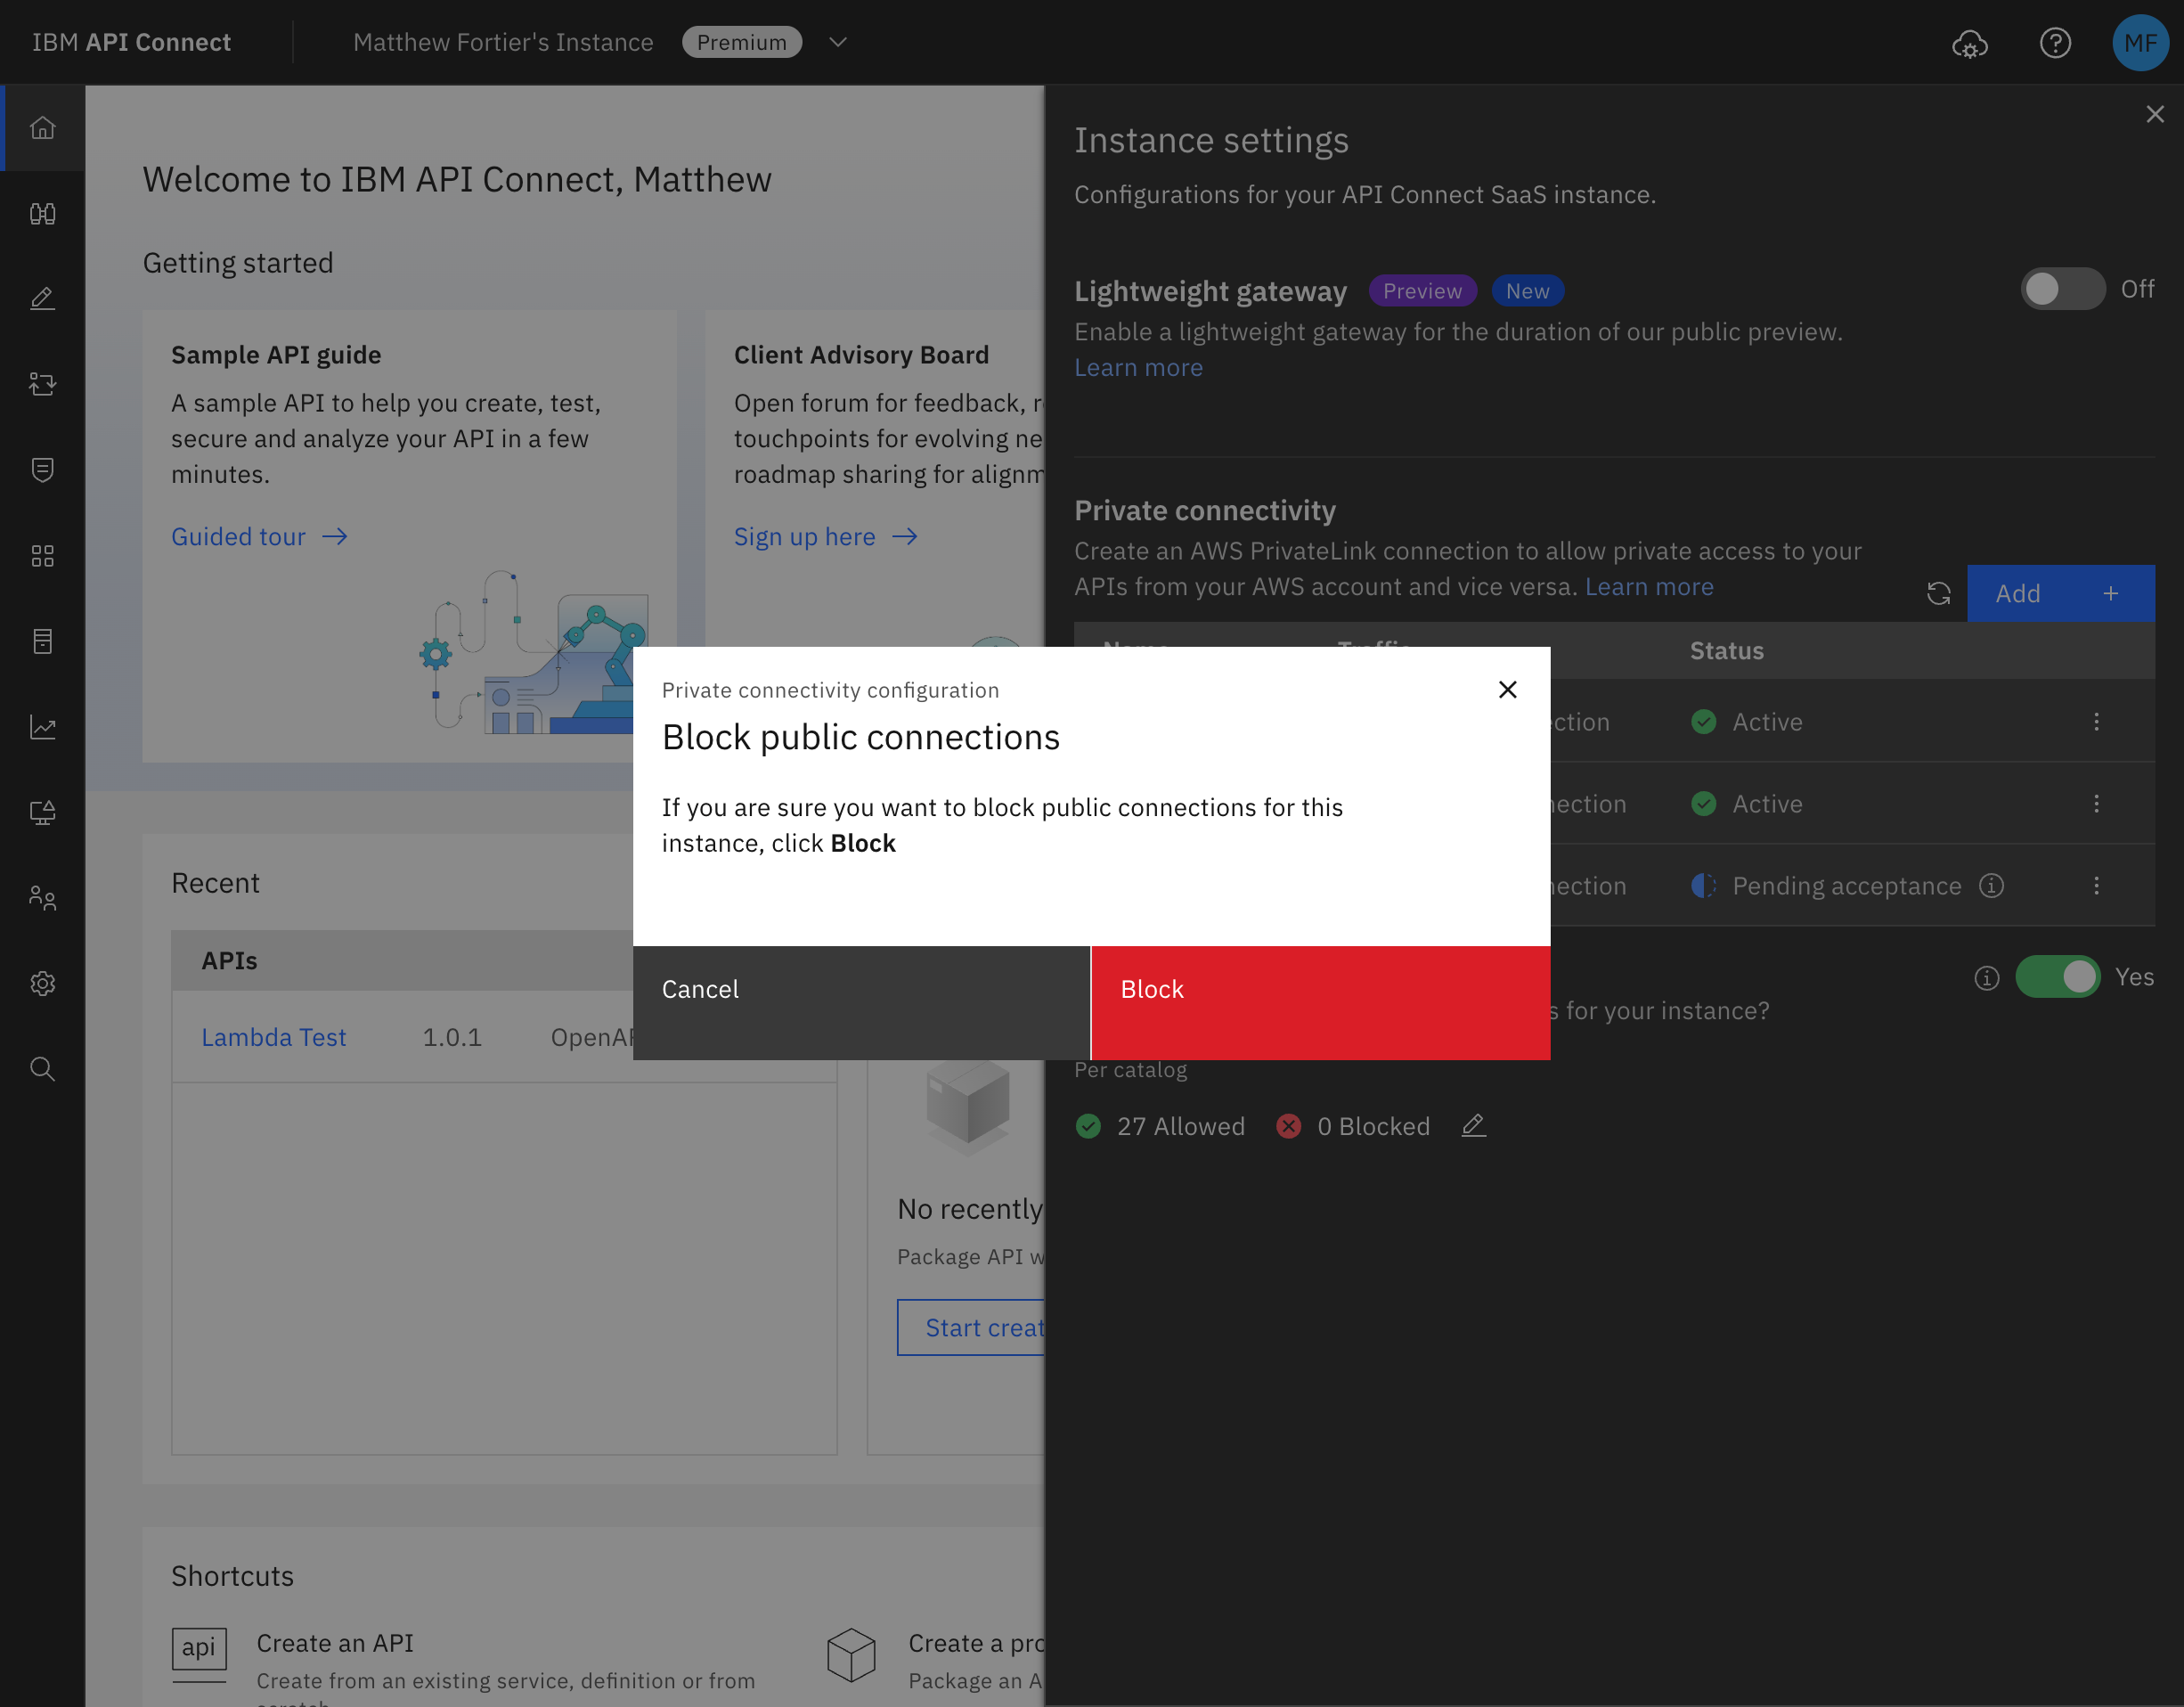Edit the allowed and blocked catalogs

pos(1473,1125)
